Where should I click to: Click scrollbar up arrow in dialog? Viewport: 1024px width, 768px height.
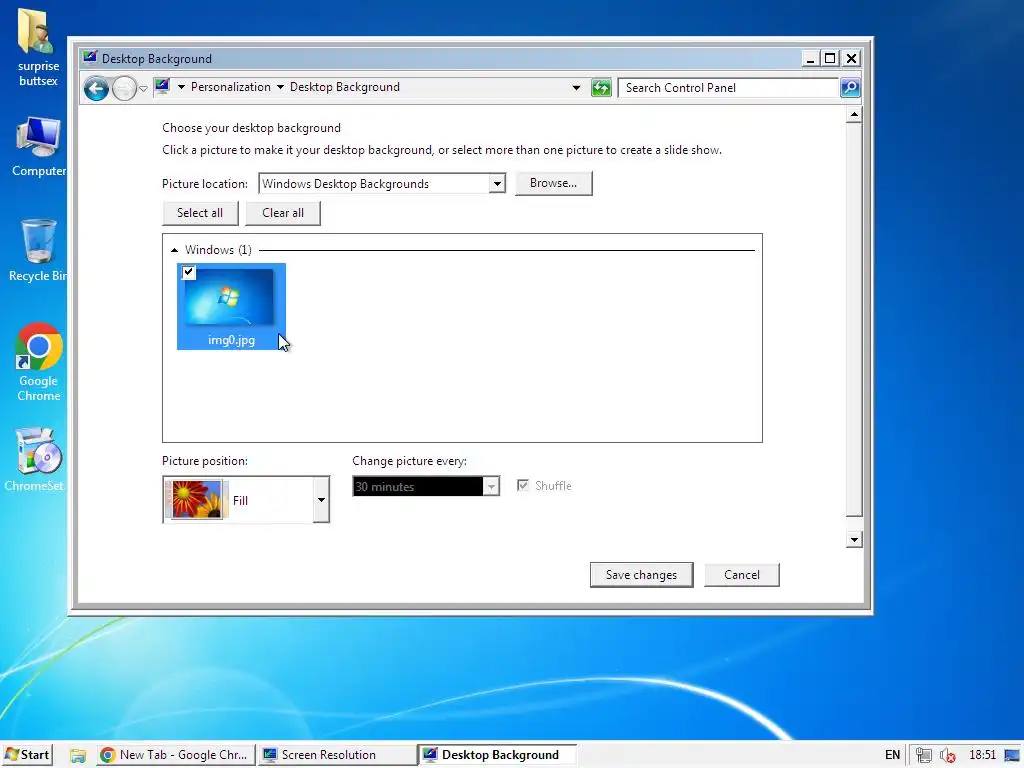(854, 115)
